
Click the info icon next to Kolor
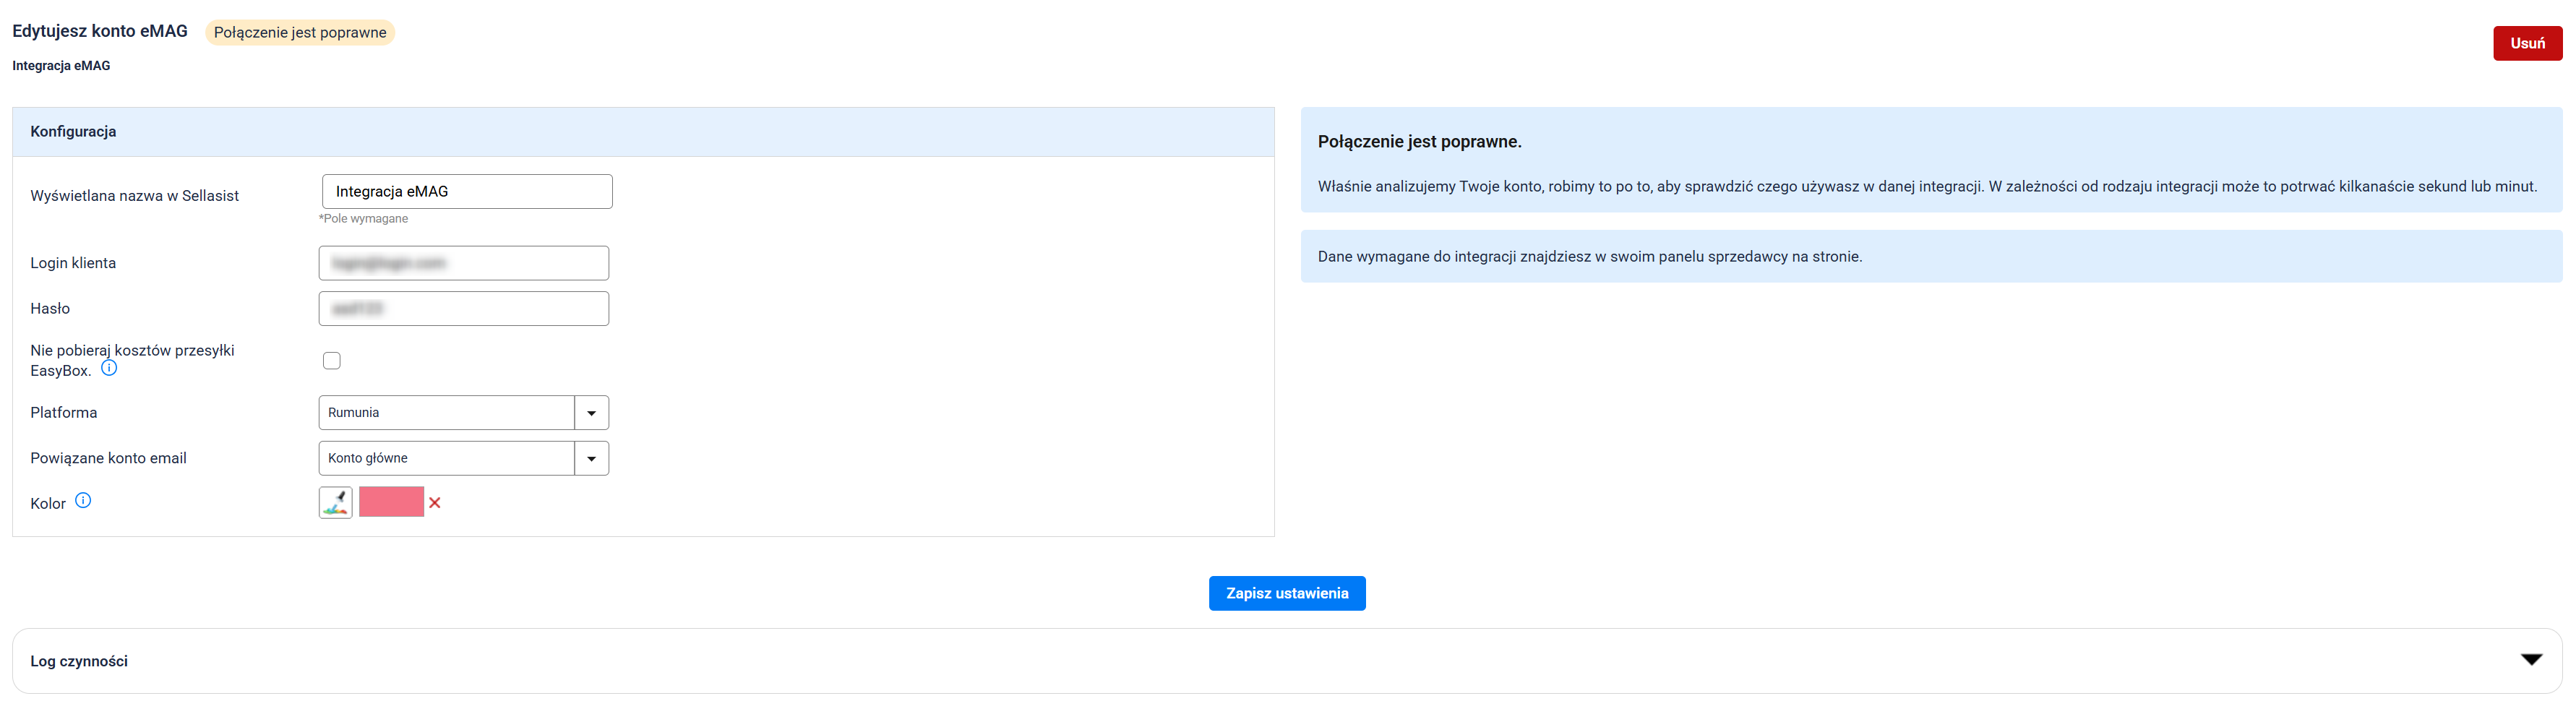coord(83,501)
